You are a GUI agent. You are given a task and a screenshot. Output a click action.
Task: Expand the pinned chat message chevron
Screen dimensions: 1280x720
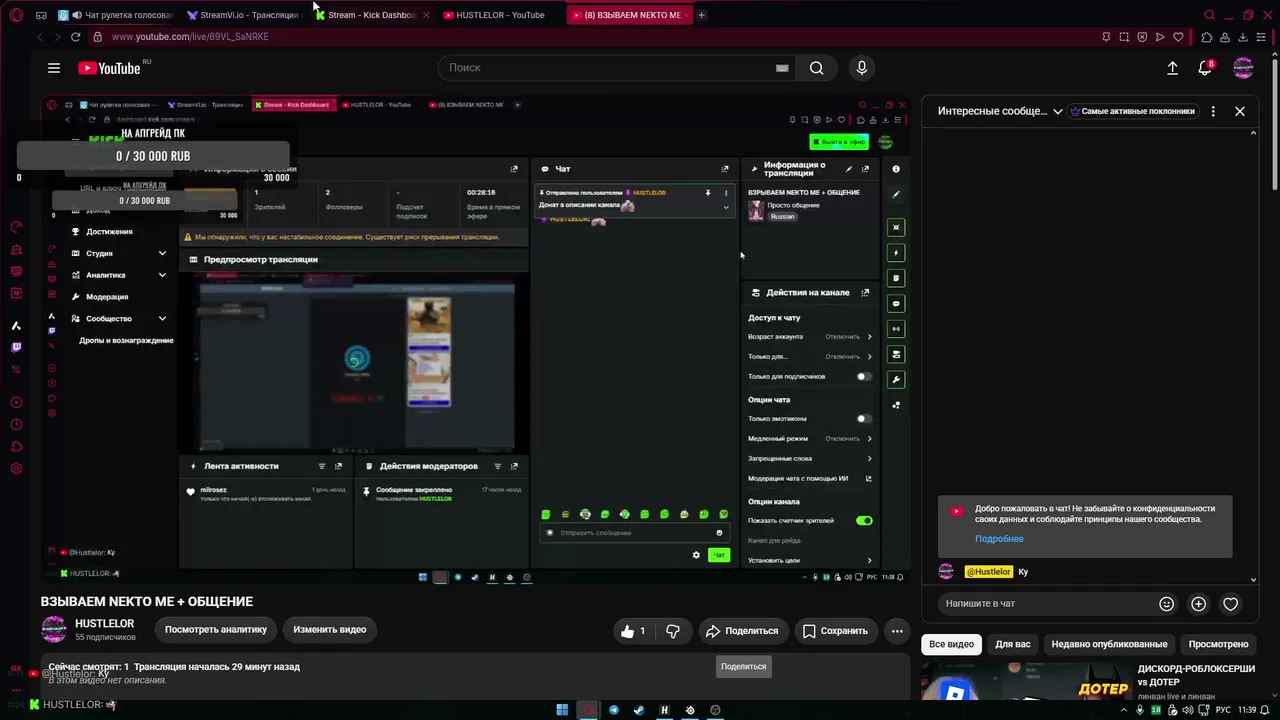(726, 207)
